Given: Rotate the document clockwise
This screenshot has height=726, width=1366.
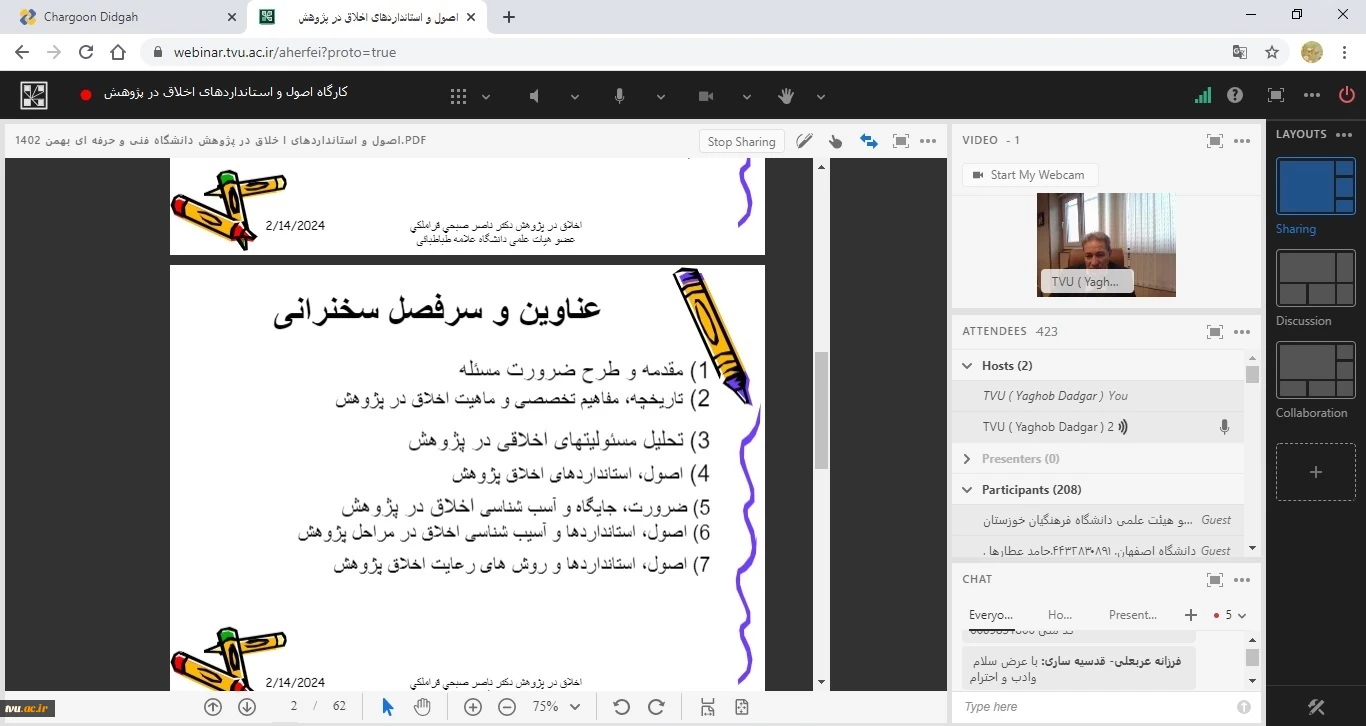Looking at the screenshot, I should point(656,707).
